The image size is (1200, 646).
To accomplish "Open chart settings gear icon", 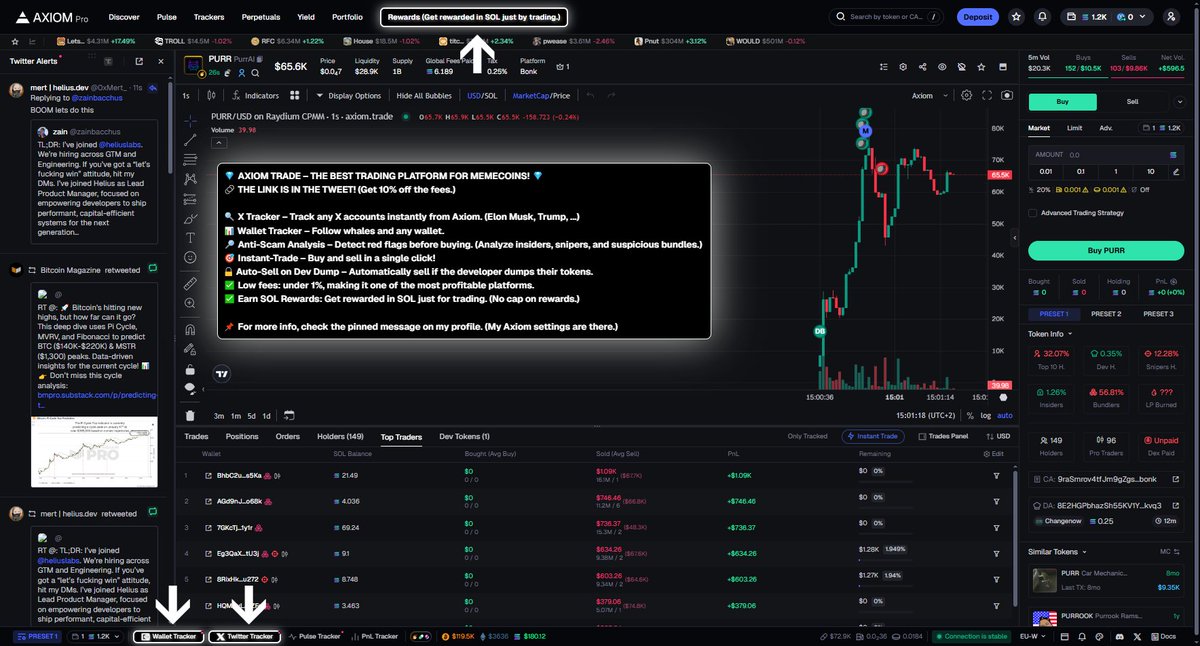I will (966, 96).
